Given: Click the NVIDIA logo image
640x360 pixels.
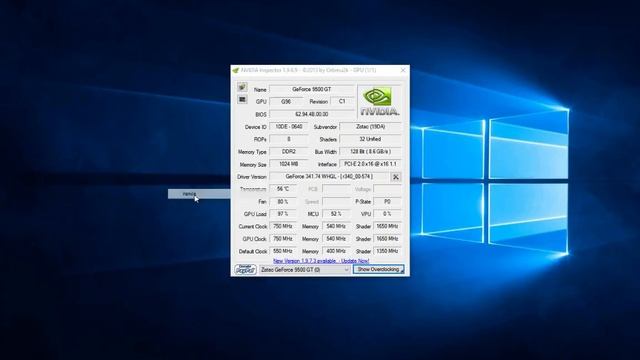Looking at the screenshot, I should point(380,102).
